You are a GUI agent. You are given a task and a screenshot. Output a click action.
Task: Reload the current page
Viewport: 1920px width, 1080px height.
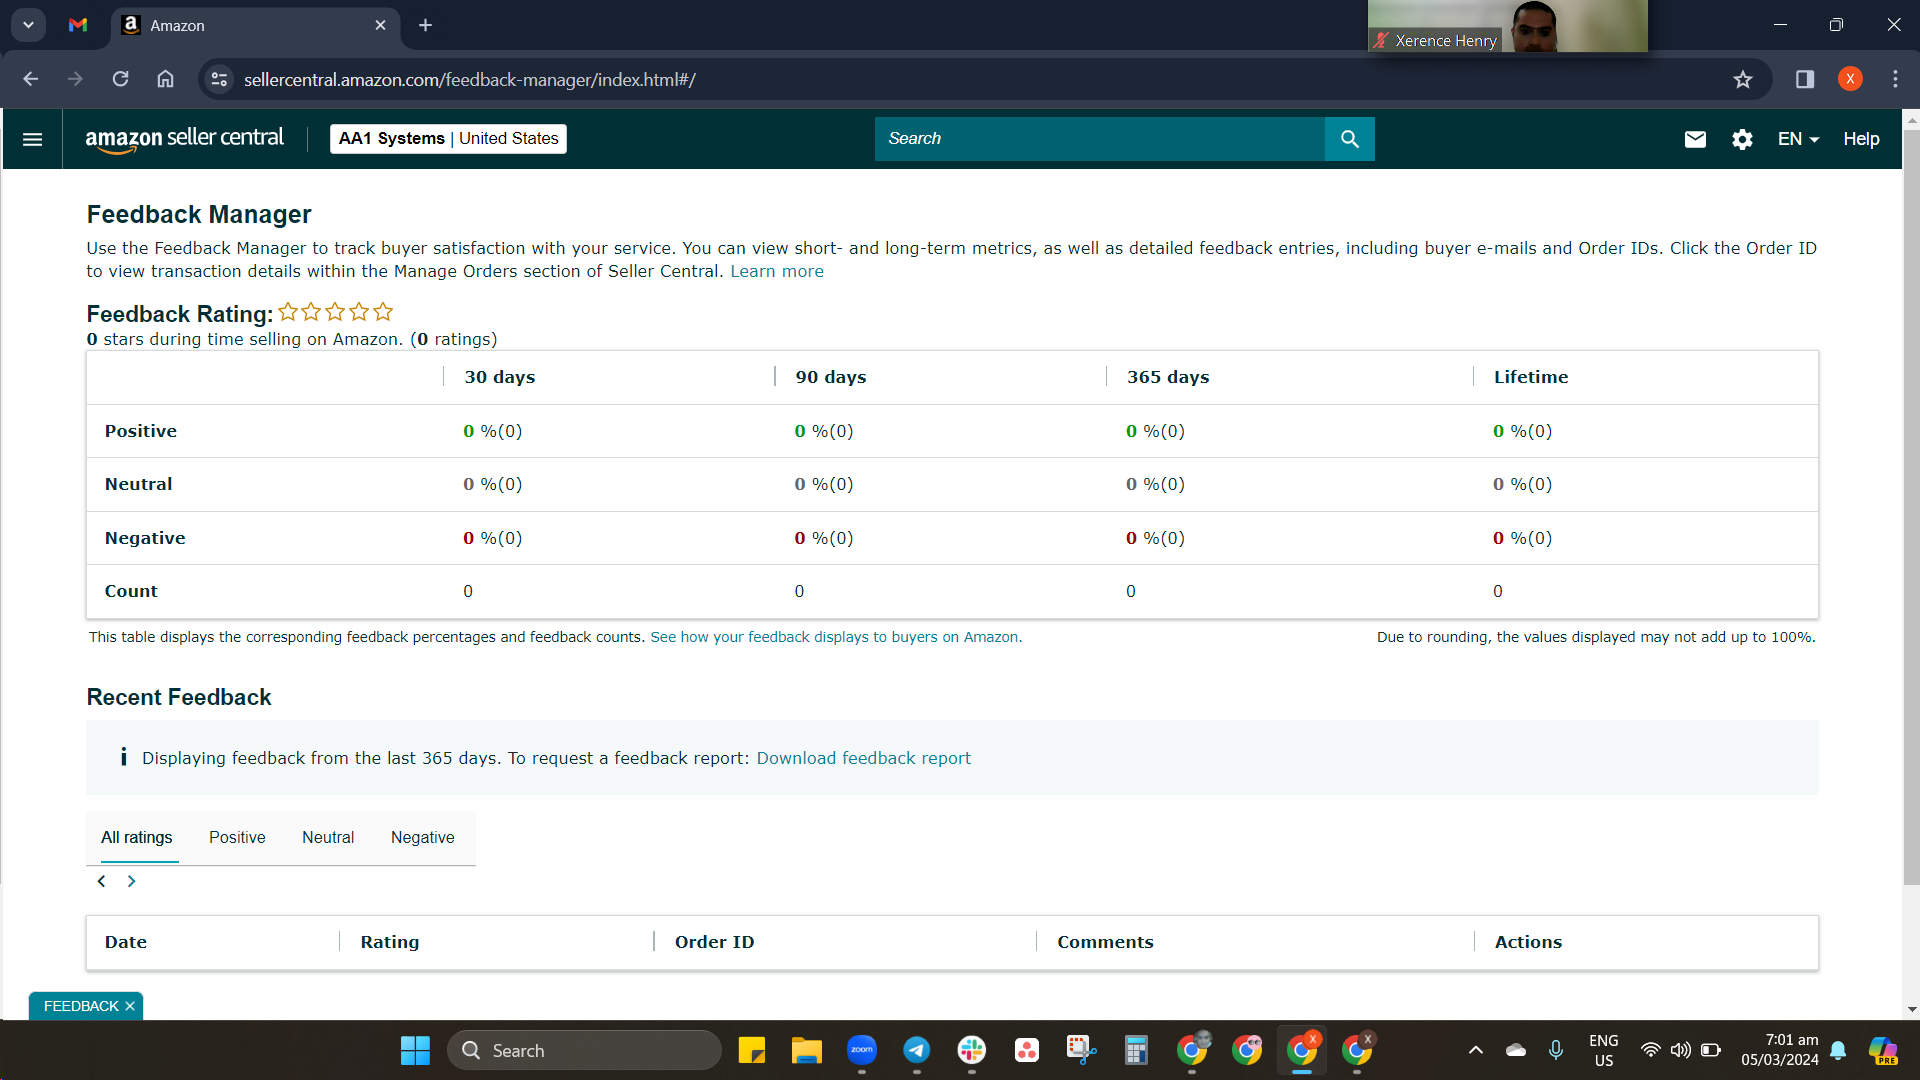(x=120, y=79)
